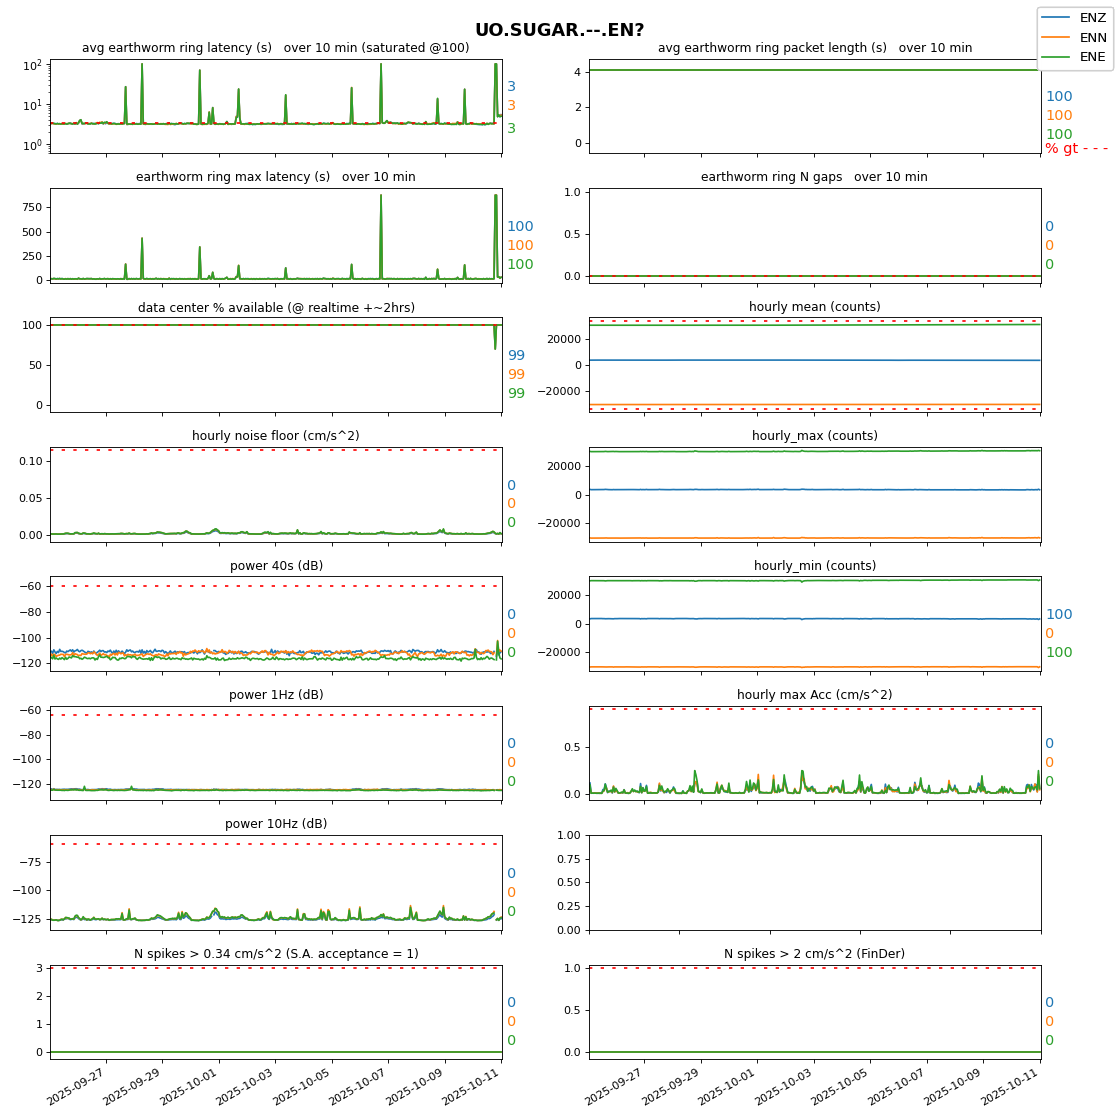Select the power 1Hz (dB) plot title

[276, 695]
